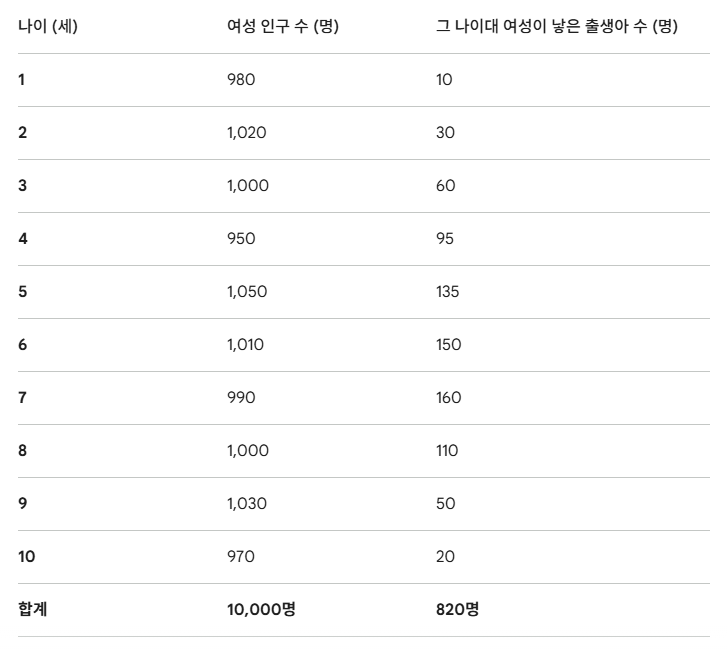Screen dimensions: 727x650
Task: Select population value 980
Action: [x=241, y=80]
